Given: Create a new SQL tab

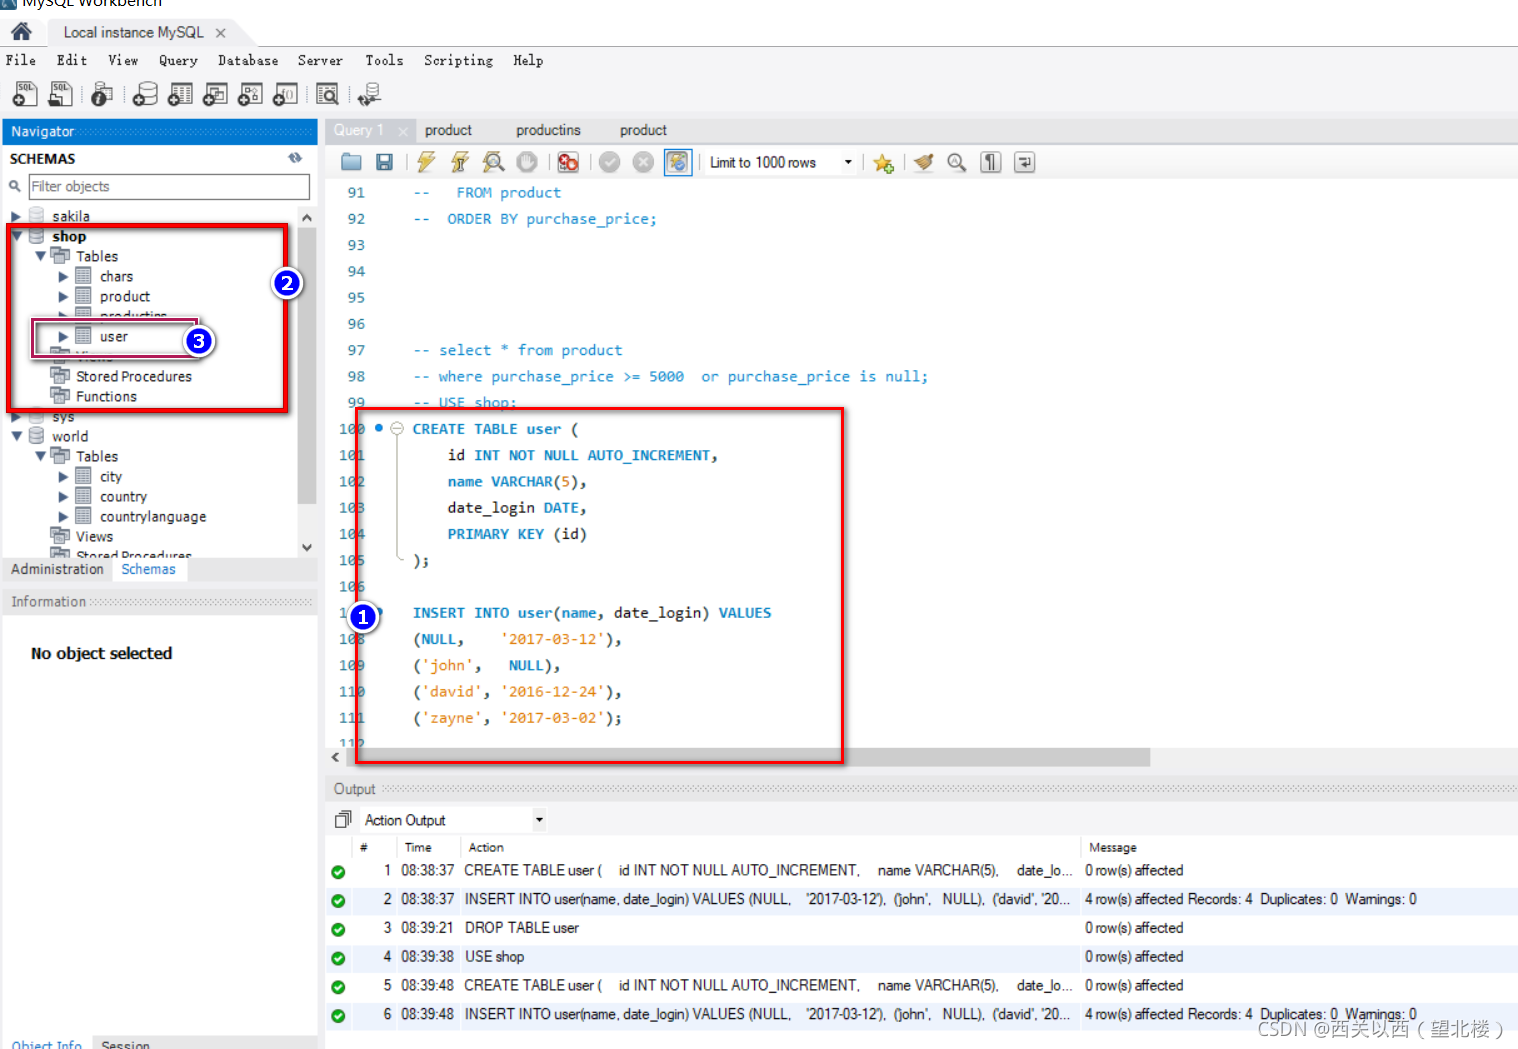Looking at the screenshot, I should point(25,94).
